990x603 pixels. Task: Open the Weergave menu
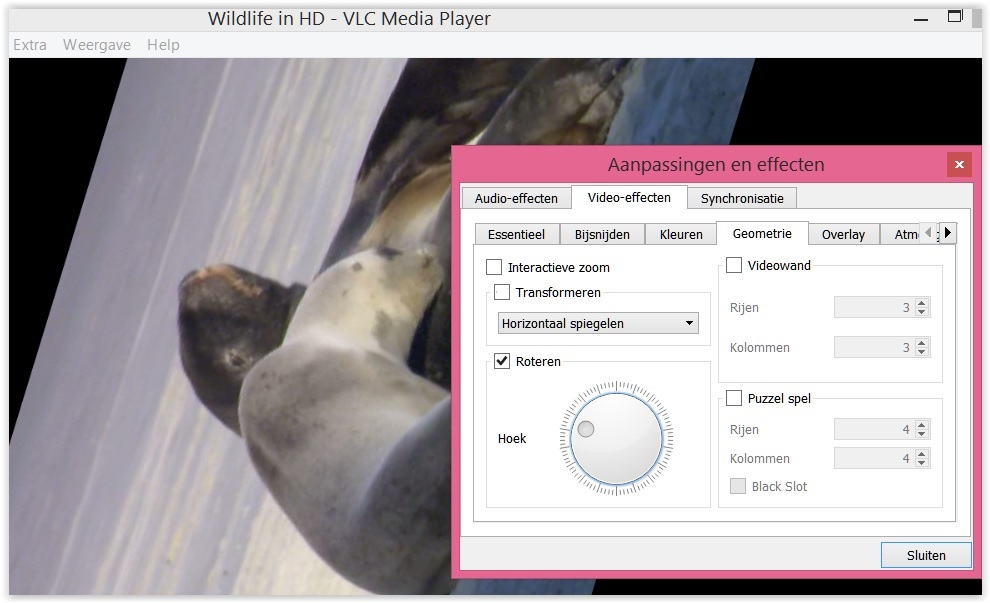pos(96,44)
